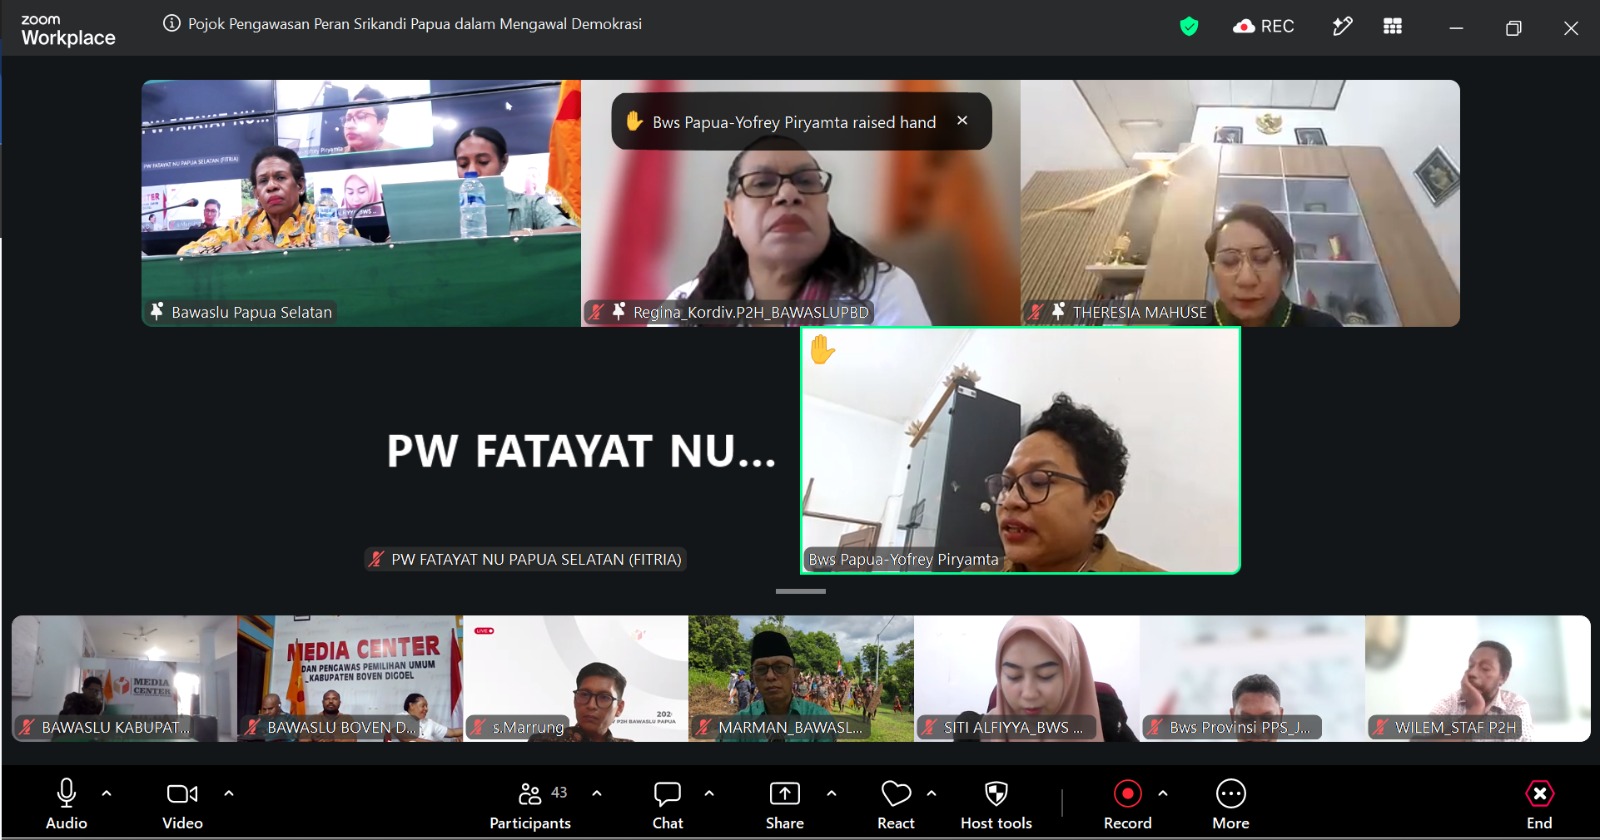Toggle the Video camera button
The width and height of the screenshot is (1600, 840).
tap(182, 804)
